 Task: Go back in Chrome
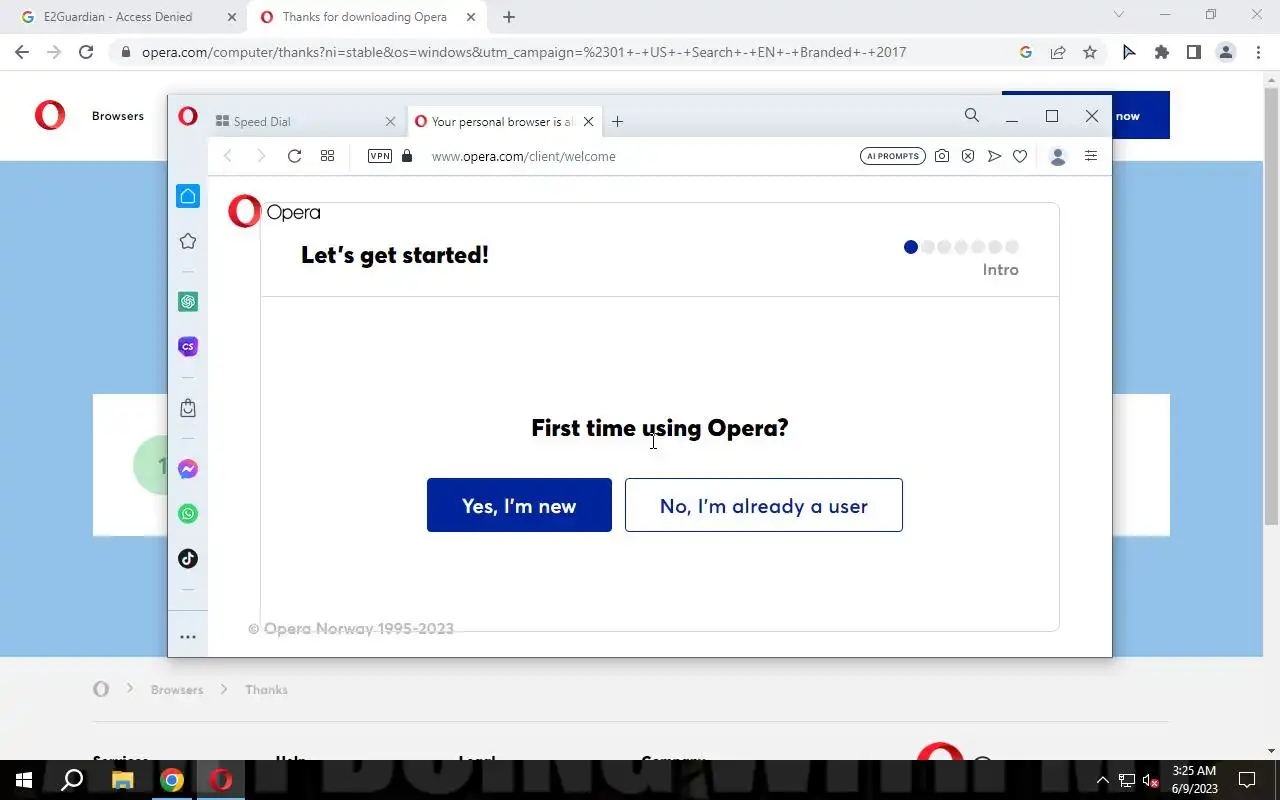click(x=22, y=52)
